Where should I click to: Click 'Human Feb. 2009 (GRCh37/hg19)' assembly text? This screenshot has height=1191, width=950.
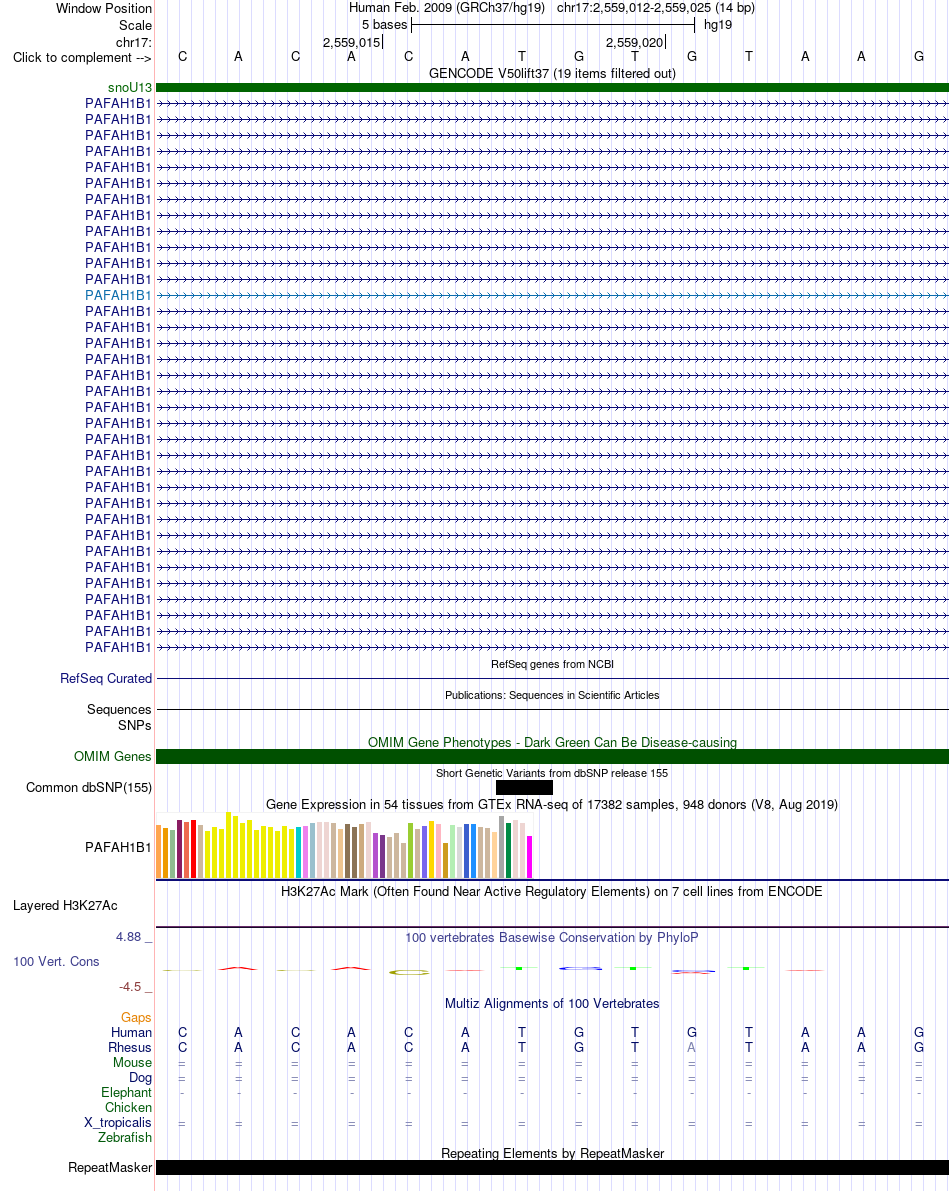447,8
